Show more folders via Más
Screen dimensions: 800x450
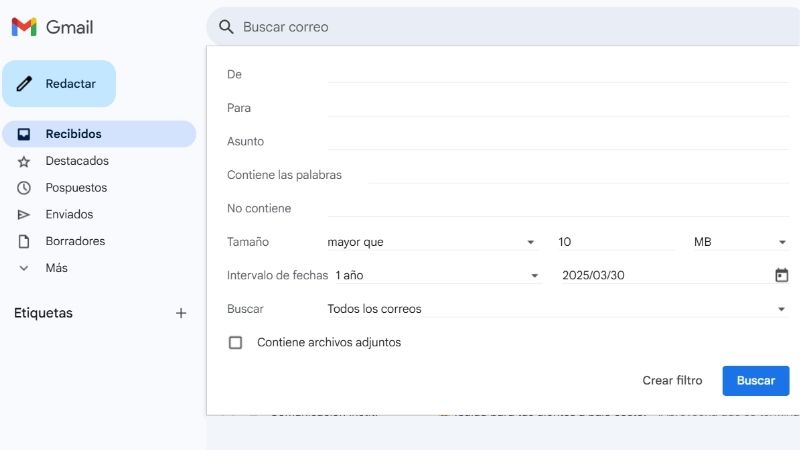point(56,268)
